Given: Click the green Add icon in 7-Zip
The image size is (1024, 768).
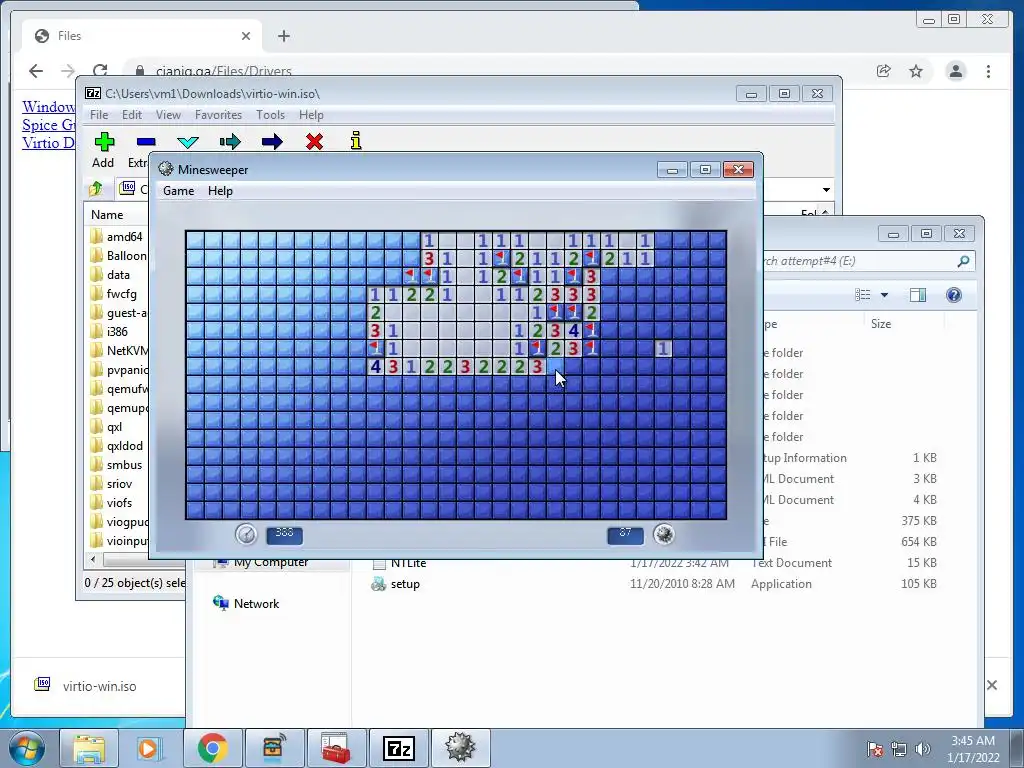Looking at the screenshot, I should 104,141.
